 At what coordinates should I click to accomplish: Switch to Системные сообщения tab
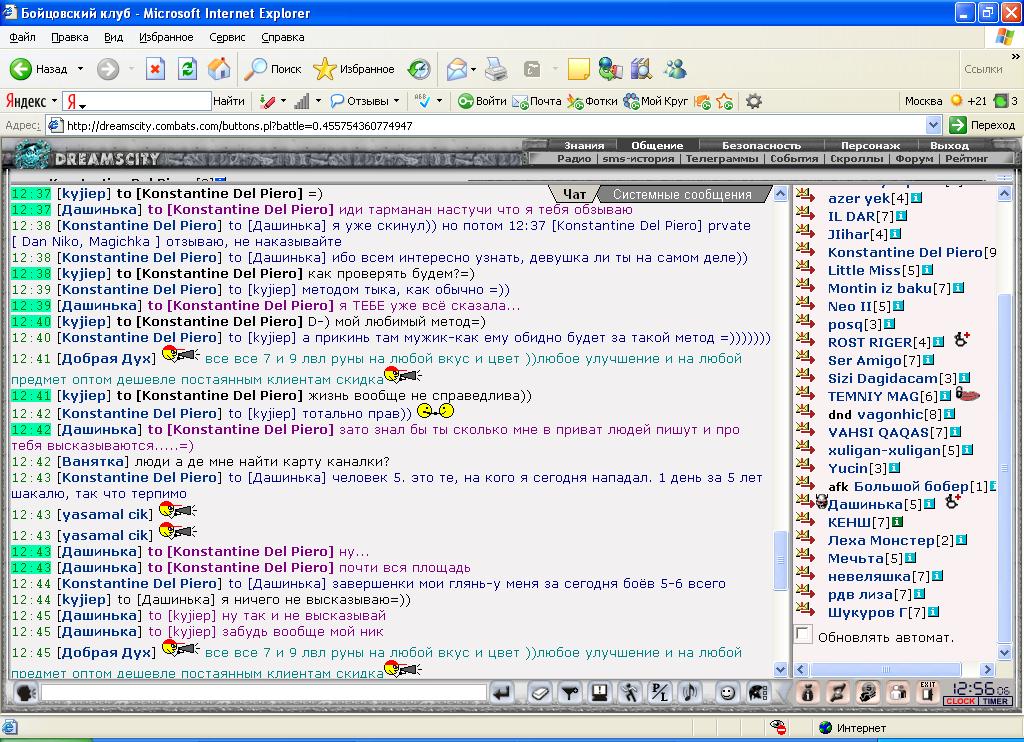(x=682, y=195)
